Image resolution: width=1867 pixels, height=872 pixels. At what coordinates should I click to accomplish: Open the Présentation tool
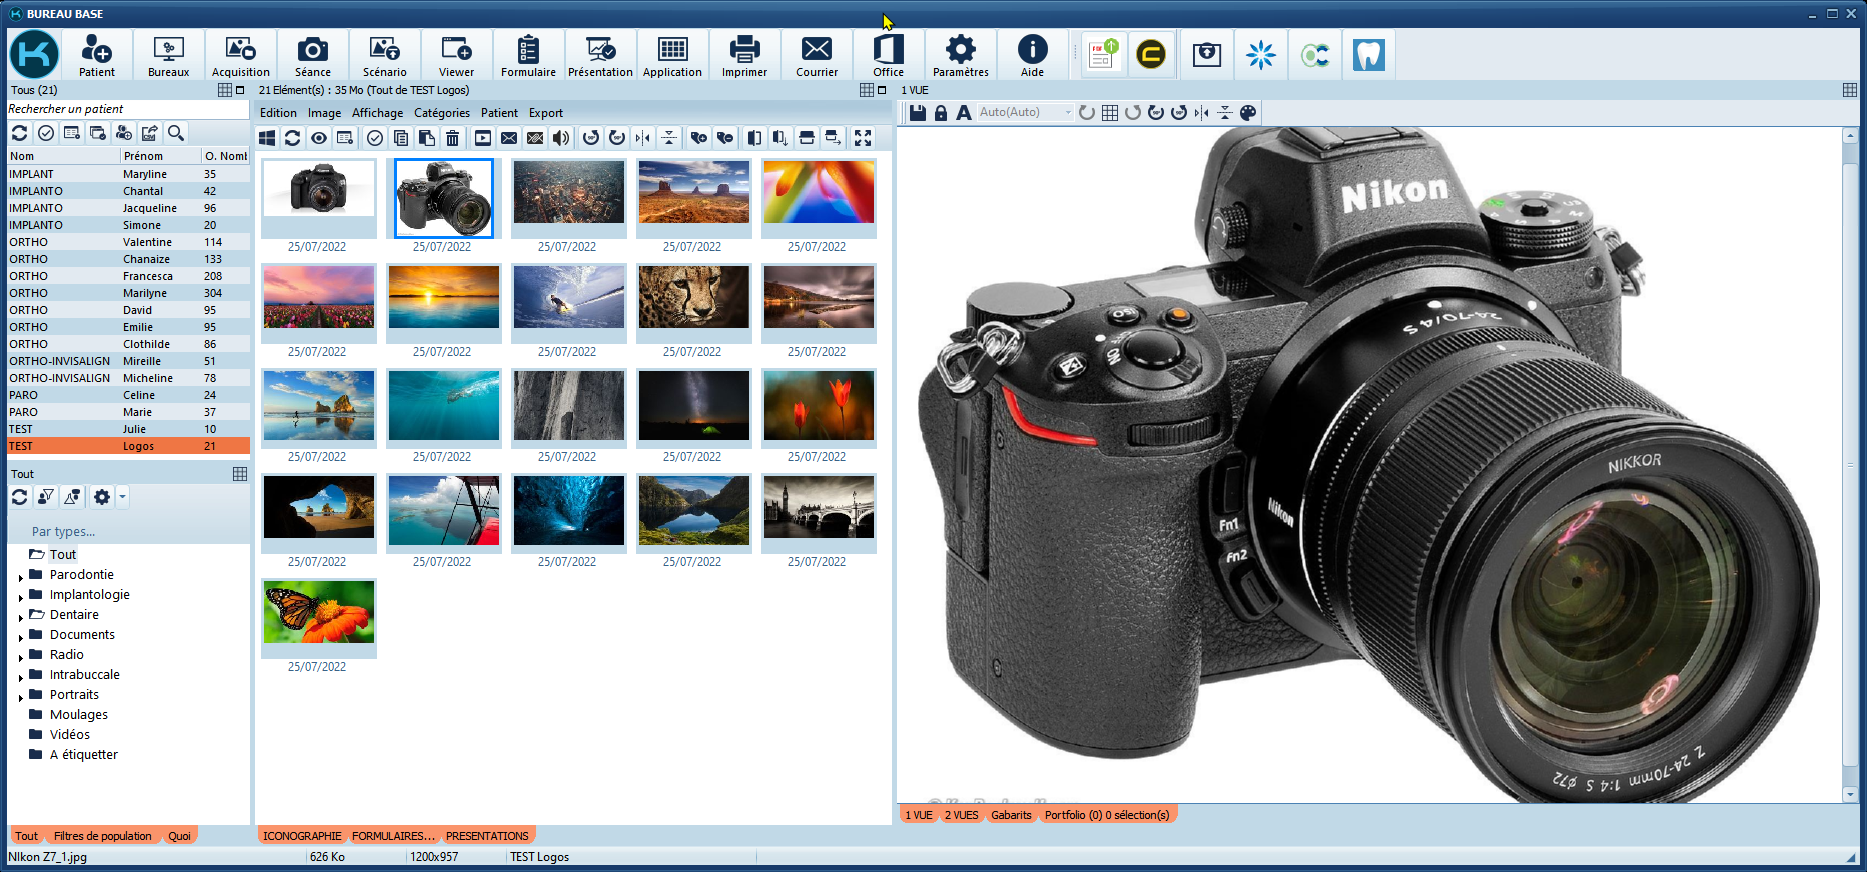(x=600, y=55)
